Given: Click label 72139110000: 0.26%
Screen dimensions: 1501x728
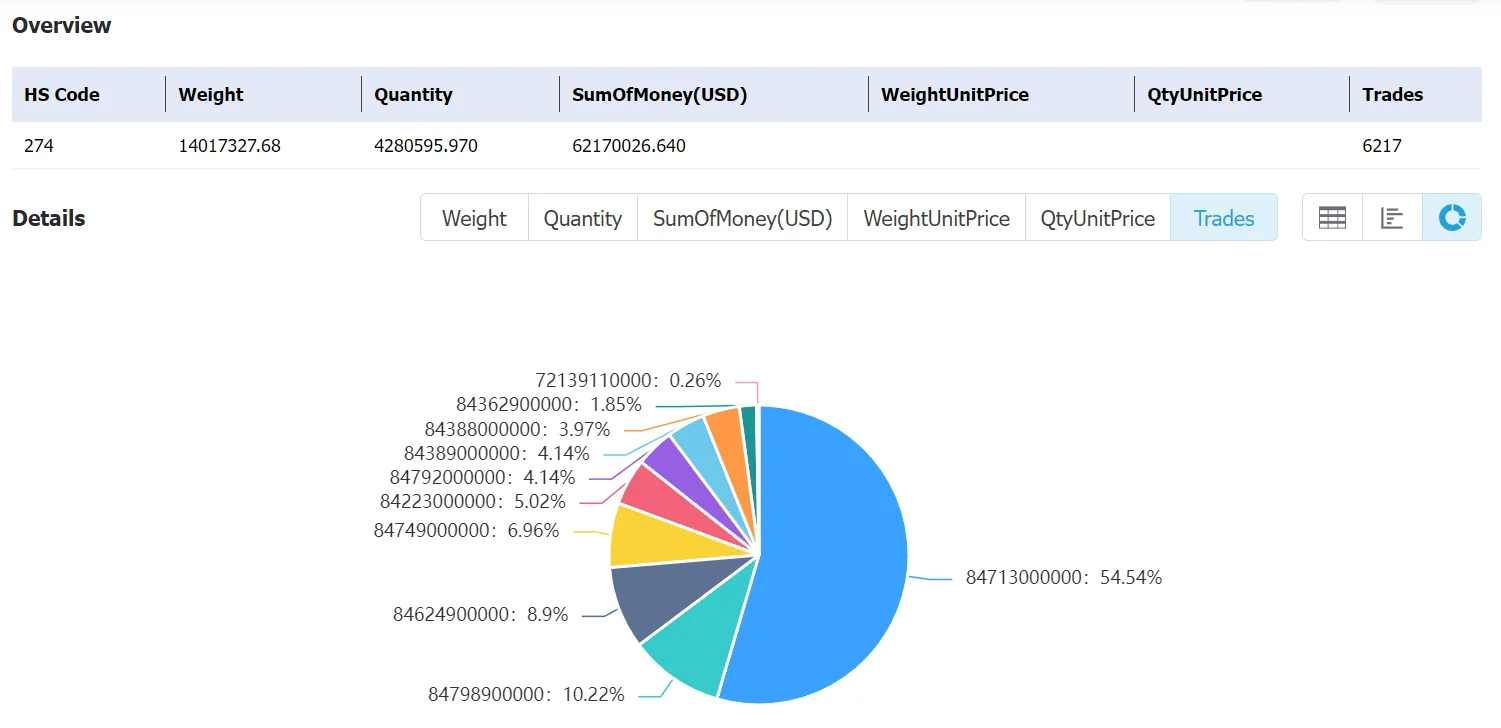Looking at the screenshot, I should (x=630, y=380).
